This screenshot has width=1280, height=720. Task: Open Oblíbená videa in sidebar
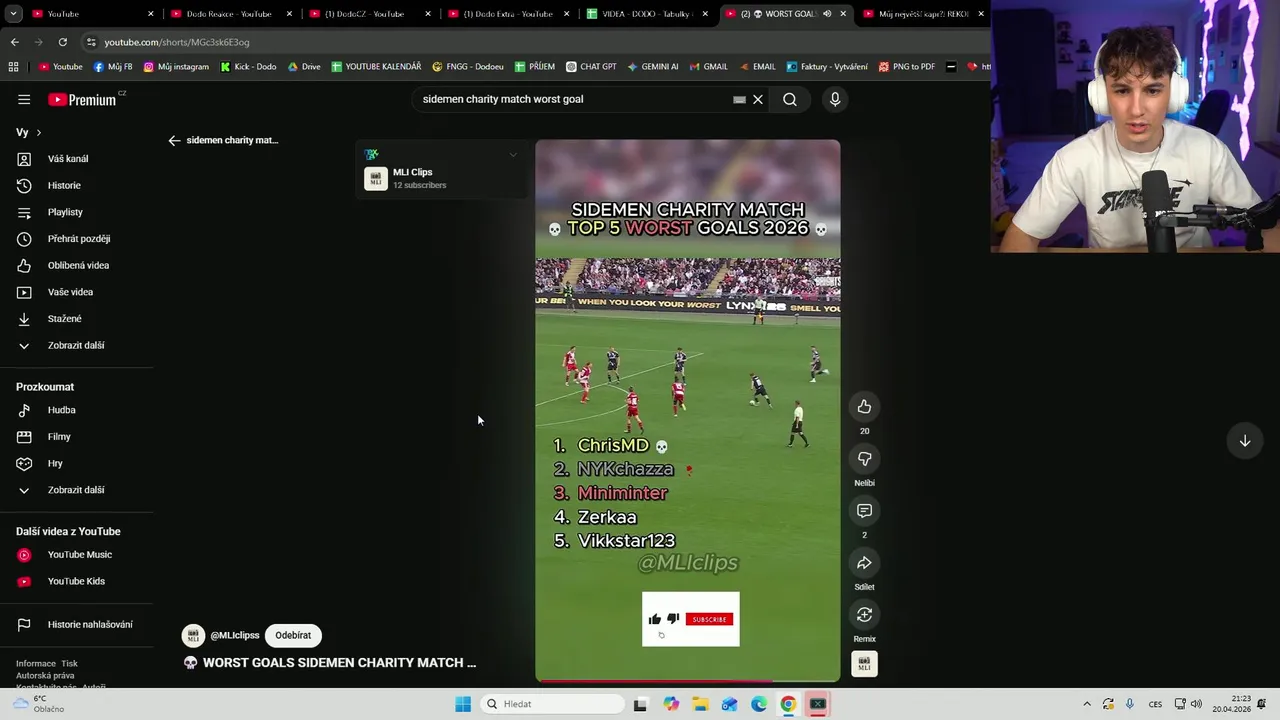click(x=77, y=265)
